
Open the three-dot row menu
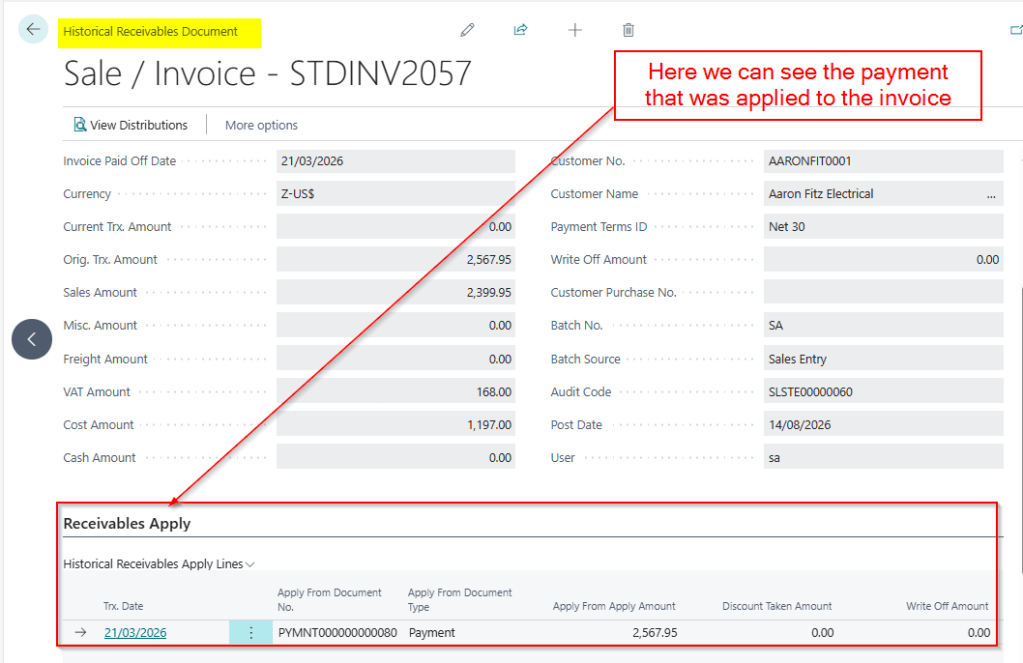click(251, 632)
